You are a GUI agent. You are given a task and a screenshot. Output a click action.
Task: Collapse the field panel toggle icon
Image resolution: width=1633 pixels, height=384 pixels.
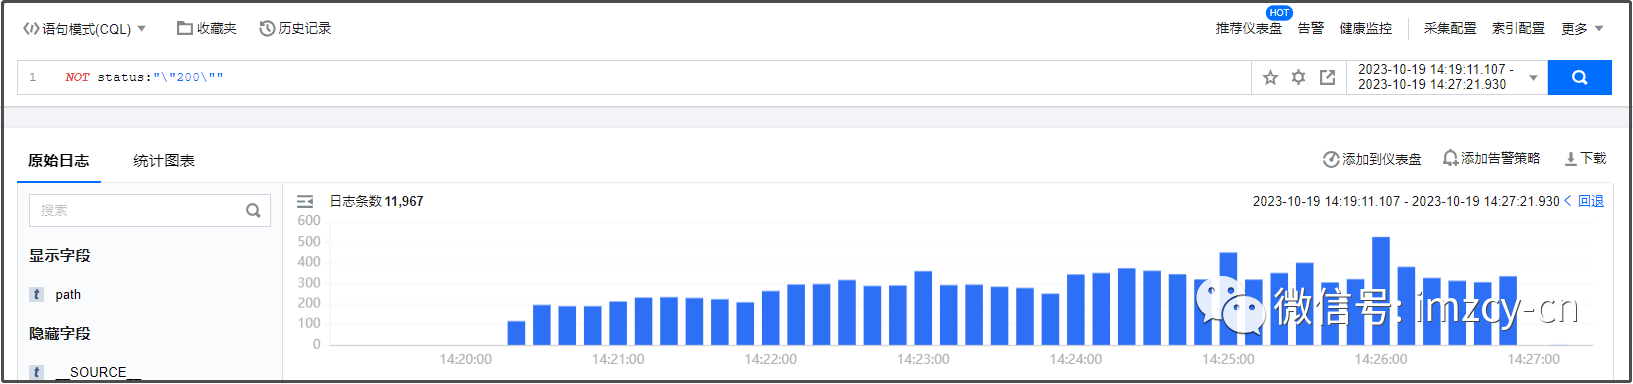click(305, 202)
